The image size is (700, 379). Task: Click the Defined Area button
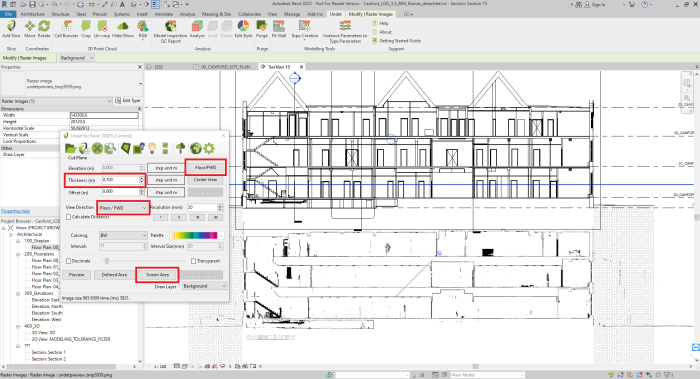[x=114, y=275]
